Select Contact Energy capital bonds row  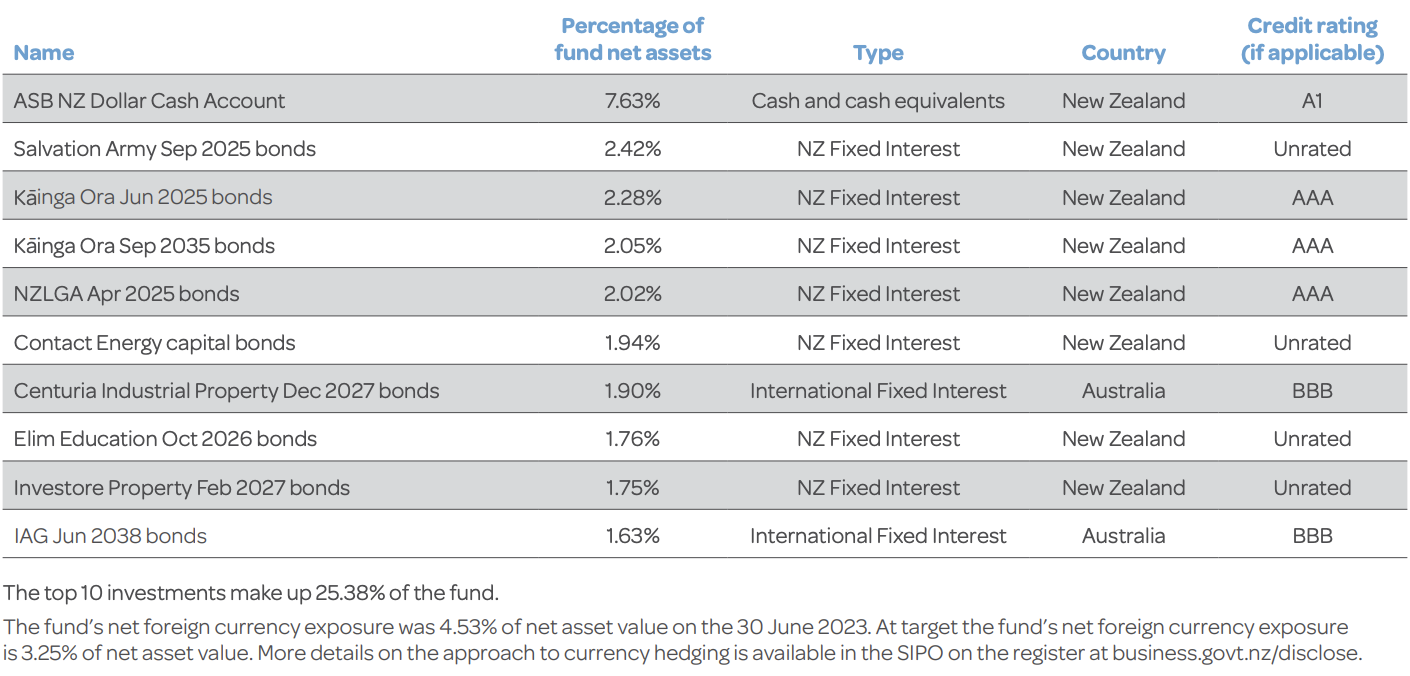pos(154,343)
